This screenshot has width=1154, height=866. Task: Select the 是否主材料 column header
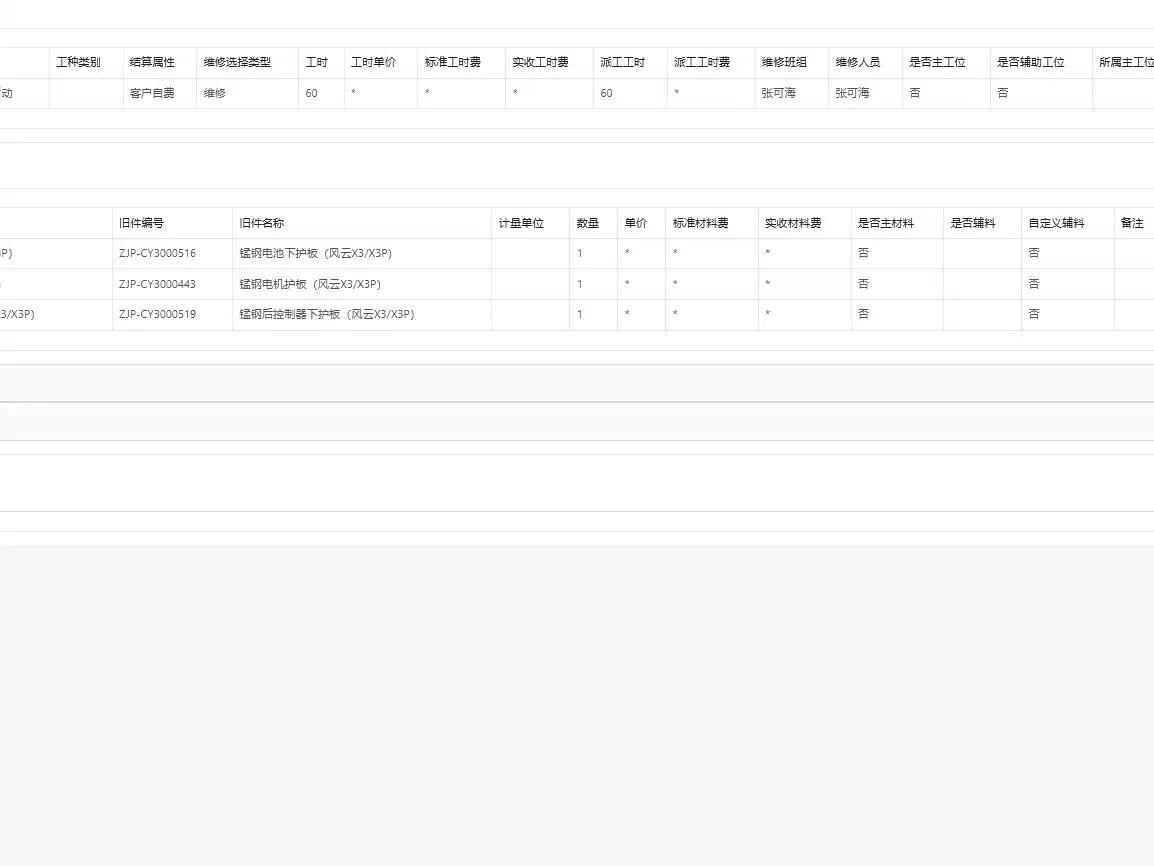pyautogui.click(x=885, y=223)
